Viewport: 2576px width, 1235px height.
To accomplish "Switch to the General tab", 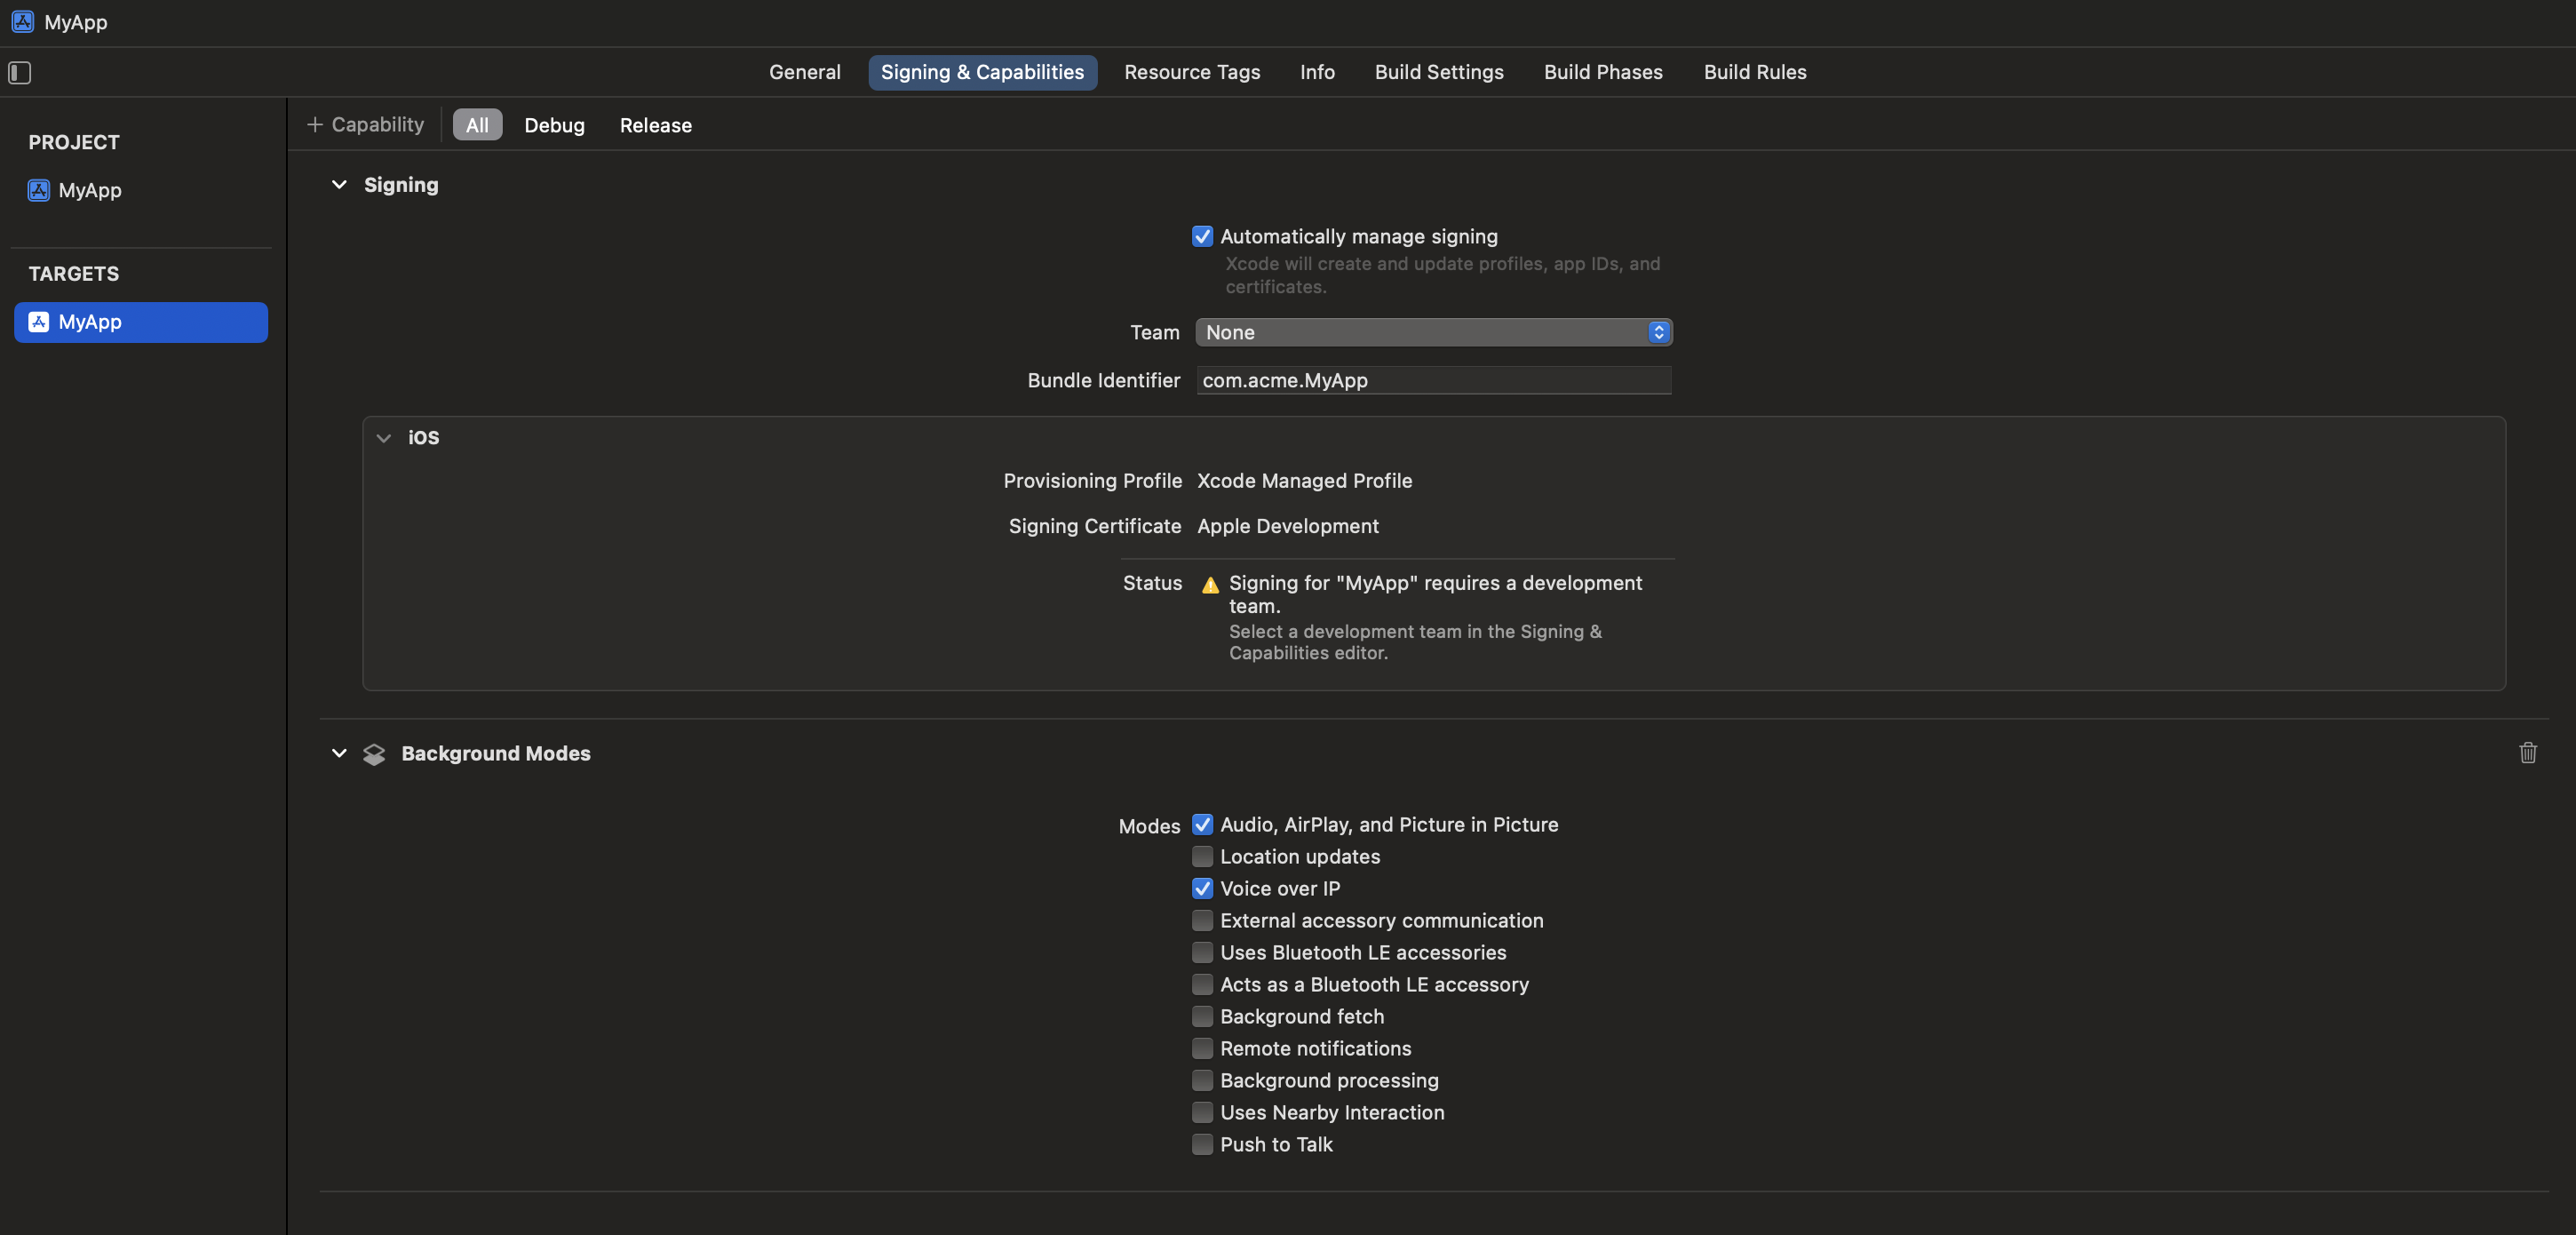I will click(x=804, y=72).
